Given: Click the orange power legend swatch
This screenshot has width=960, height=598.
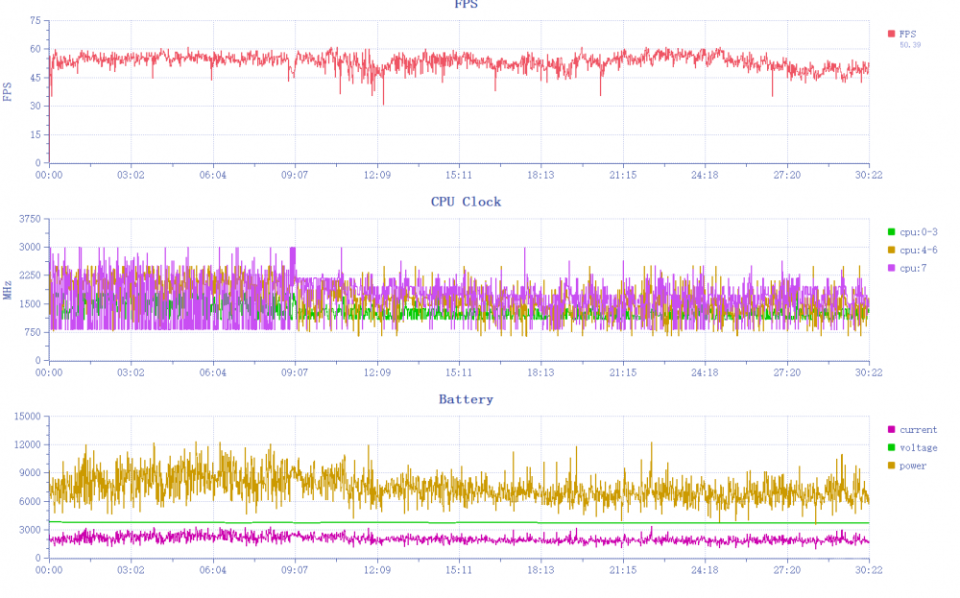Looking at the screenshot, I should (891, 466).
